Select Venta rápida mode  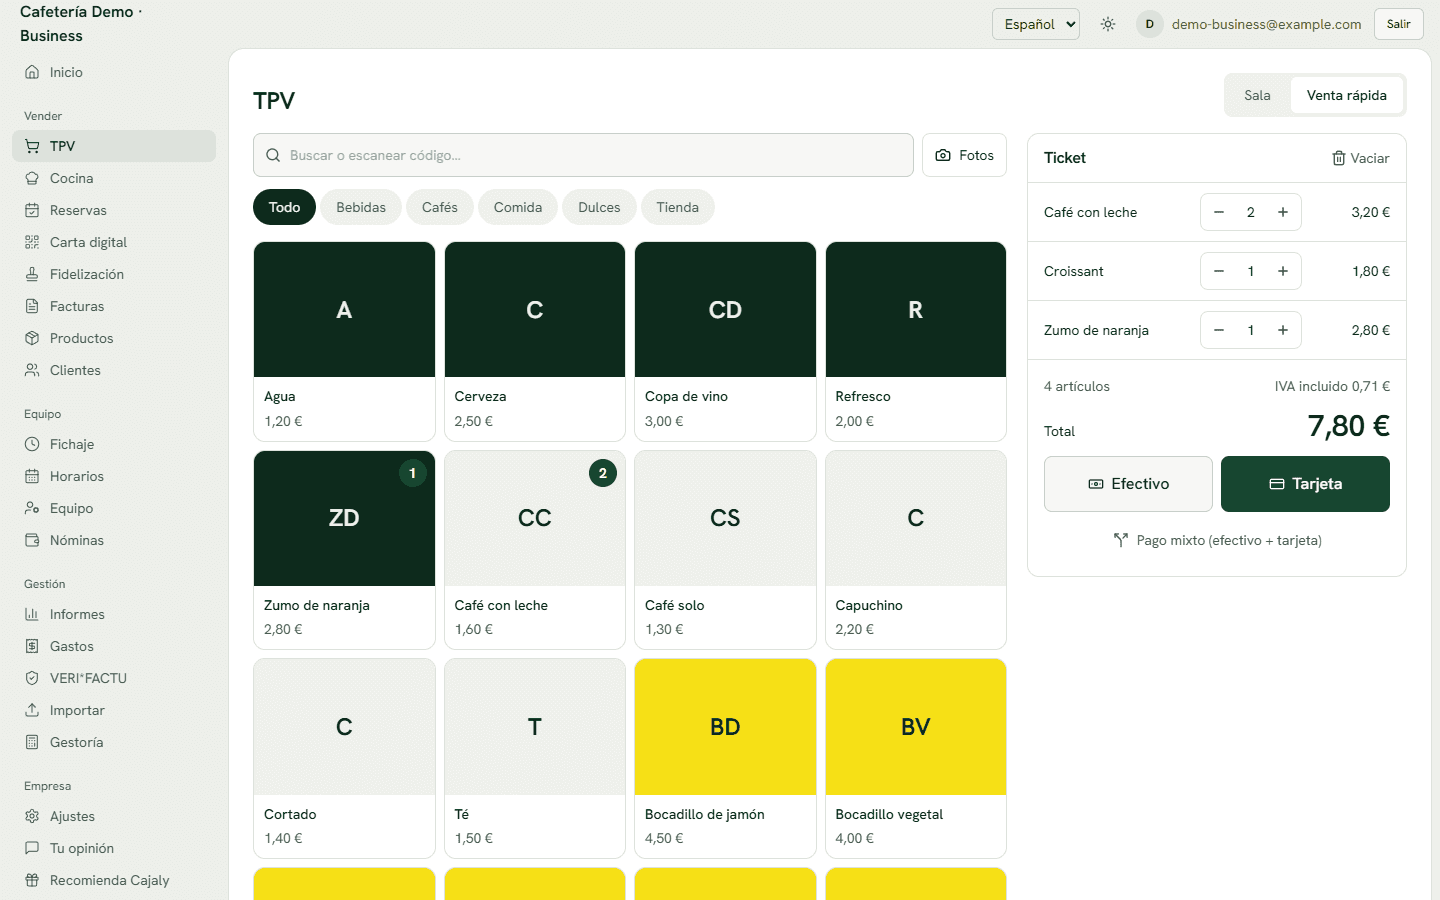pos(1346,95)
